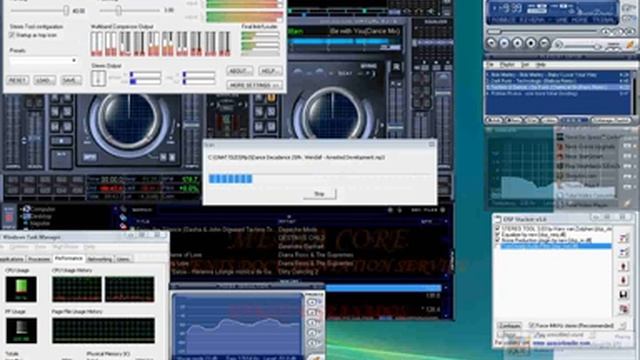Image resolution: width=640 pixels, height=360 pixels.
Task: Click the Stop button in the progress dialog
Action: [x=320, y=194]
